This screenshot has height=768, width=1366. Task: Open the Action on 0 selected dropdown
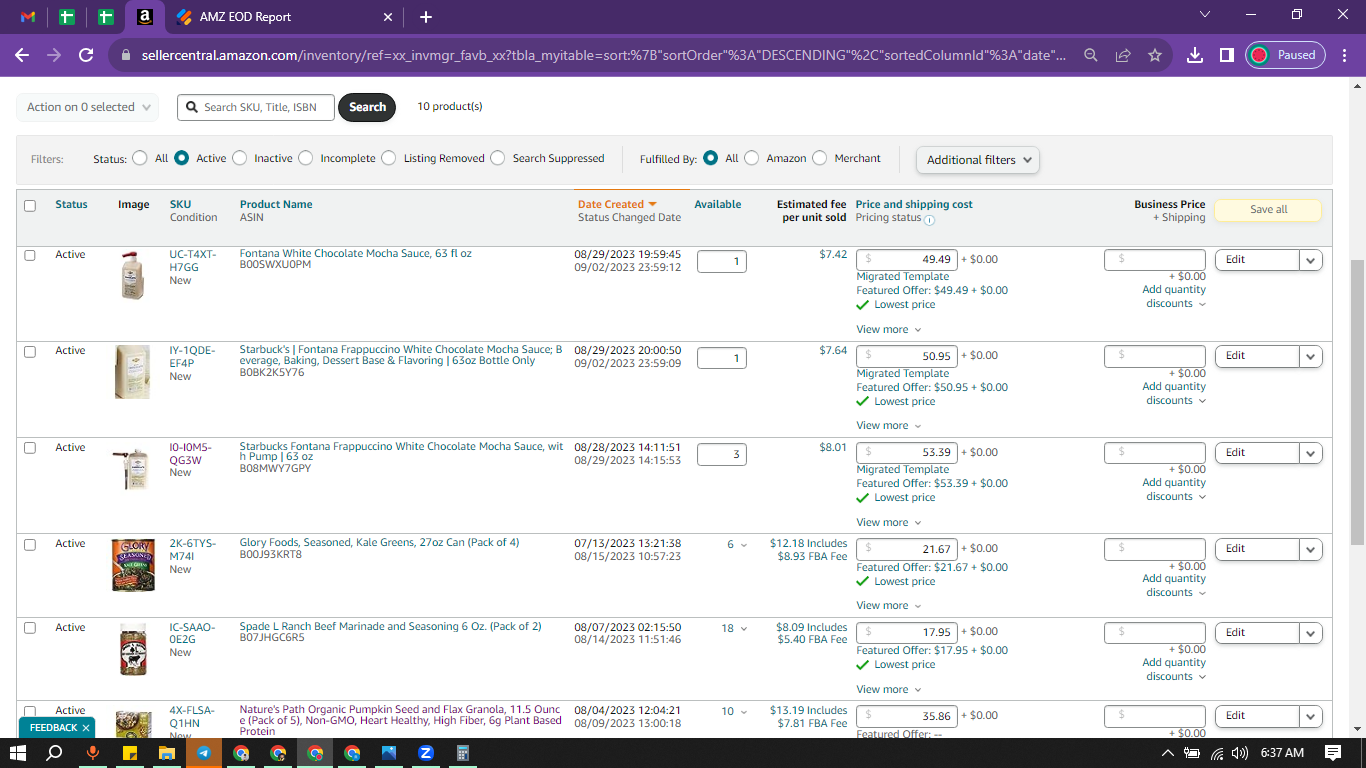coord(88,107)
